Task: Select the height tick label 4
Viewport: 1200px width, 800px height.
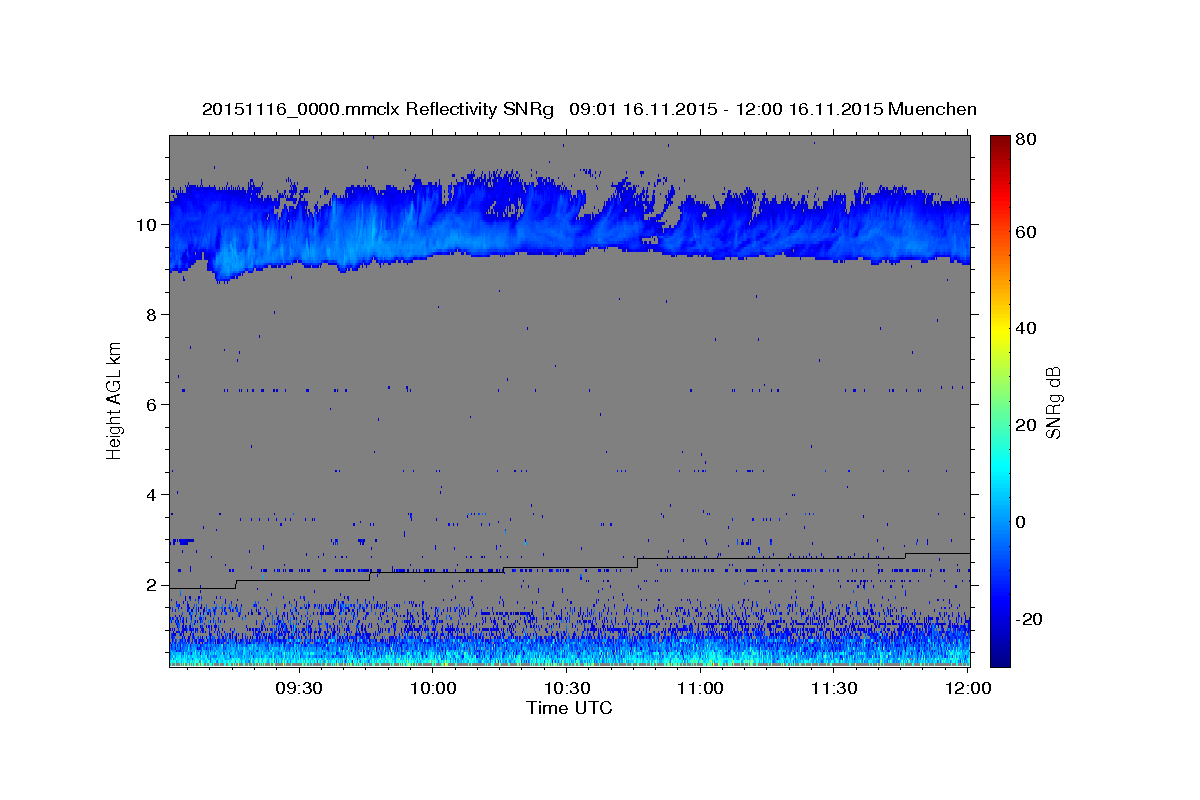Action: point(152,494)
